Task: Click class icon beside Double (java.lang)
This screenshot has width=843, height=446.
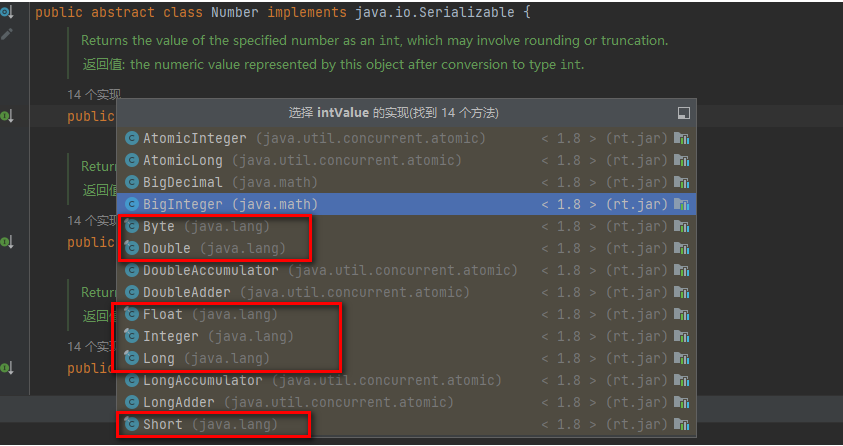Action: click(x=132, y=248)
